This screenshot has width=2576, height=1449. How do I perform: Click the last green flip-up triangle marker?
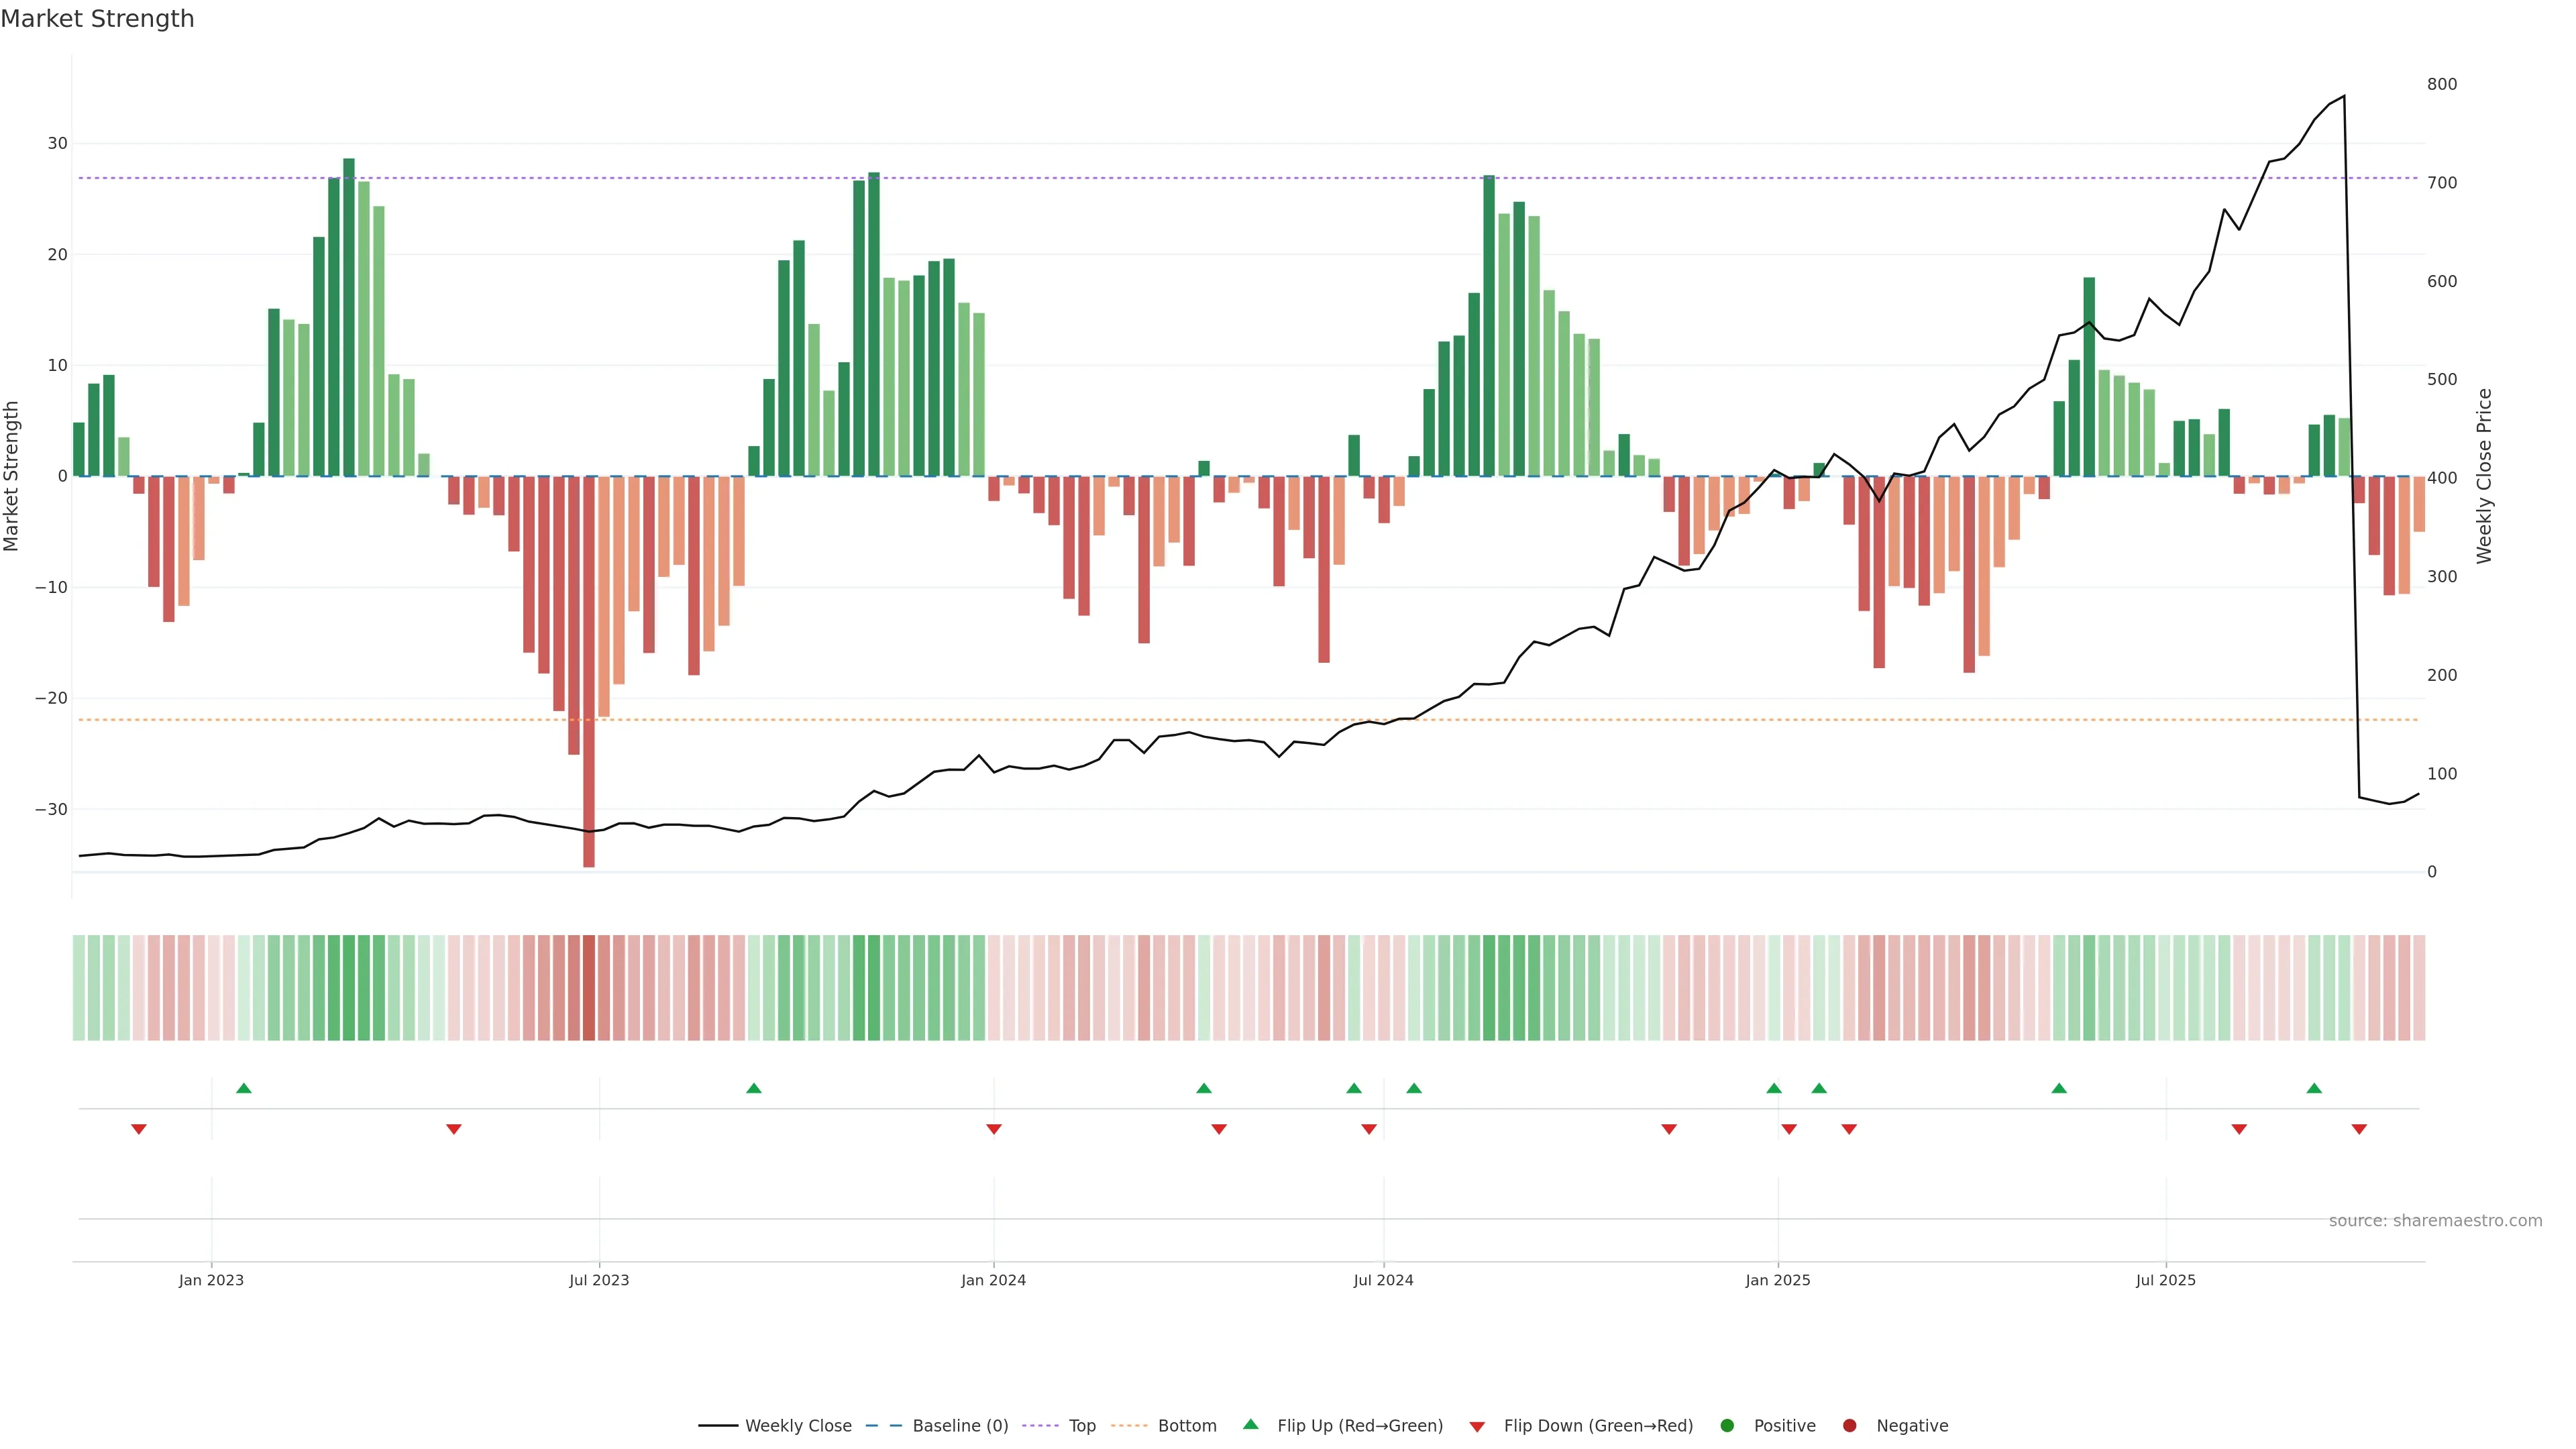click(2314, 1088)
